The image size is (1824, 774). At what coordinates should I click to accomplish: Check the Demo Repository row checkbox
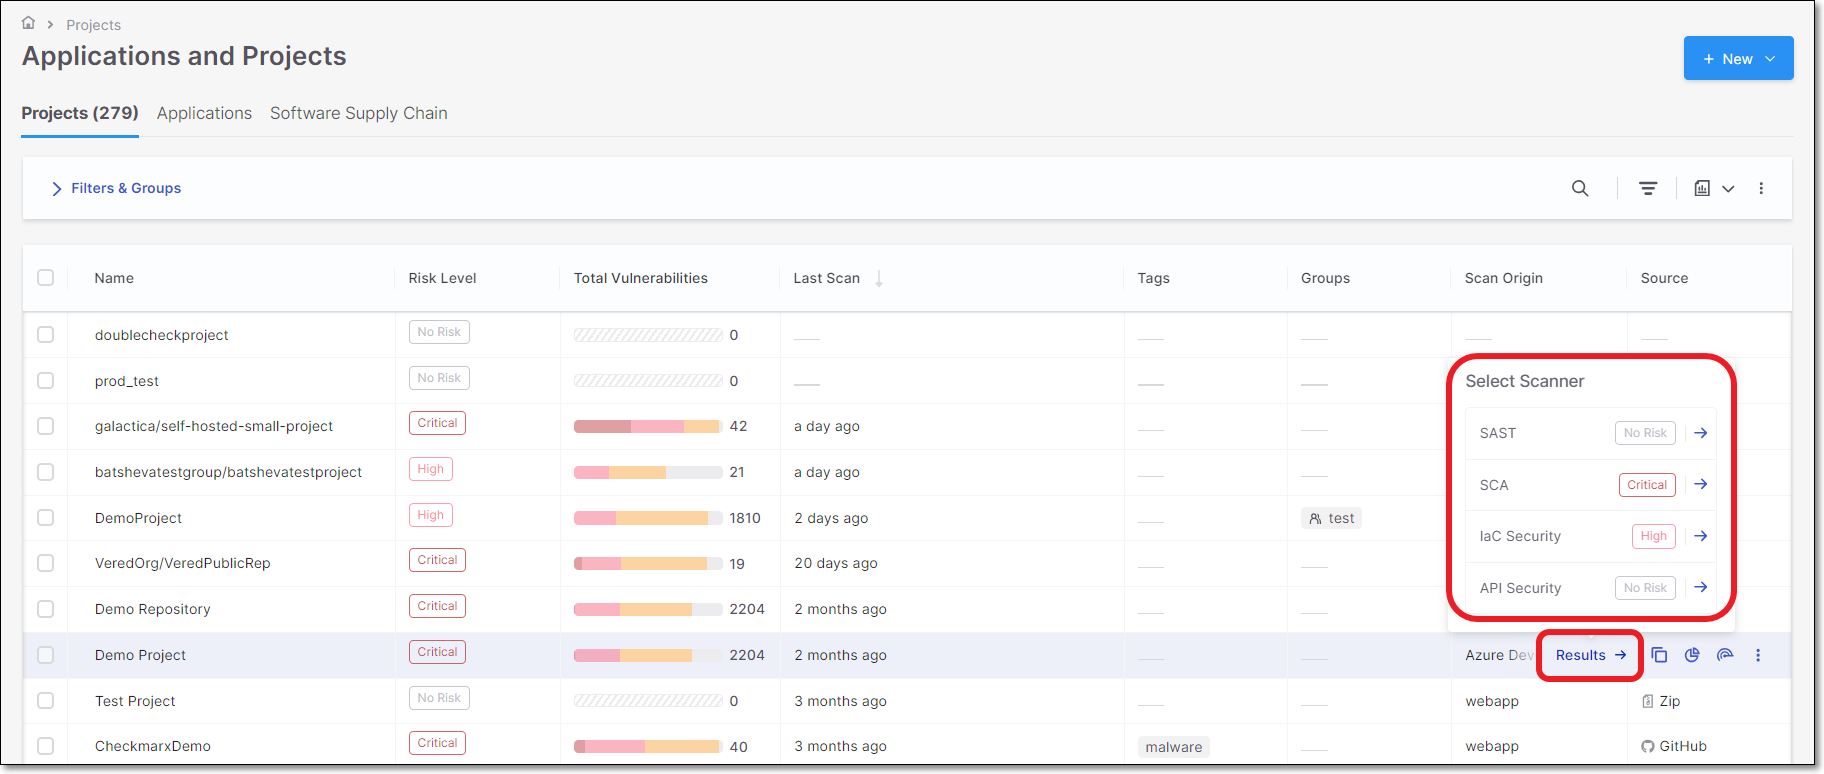coord(46,608)
